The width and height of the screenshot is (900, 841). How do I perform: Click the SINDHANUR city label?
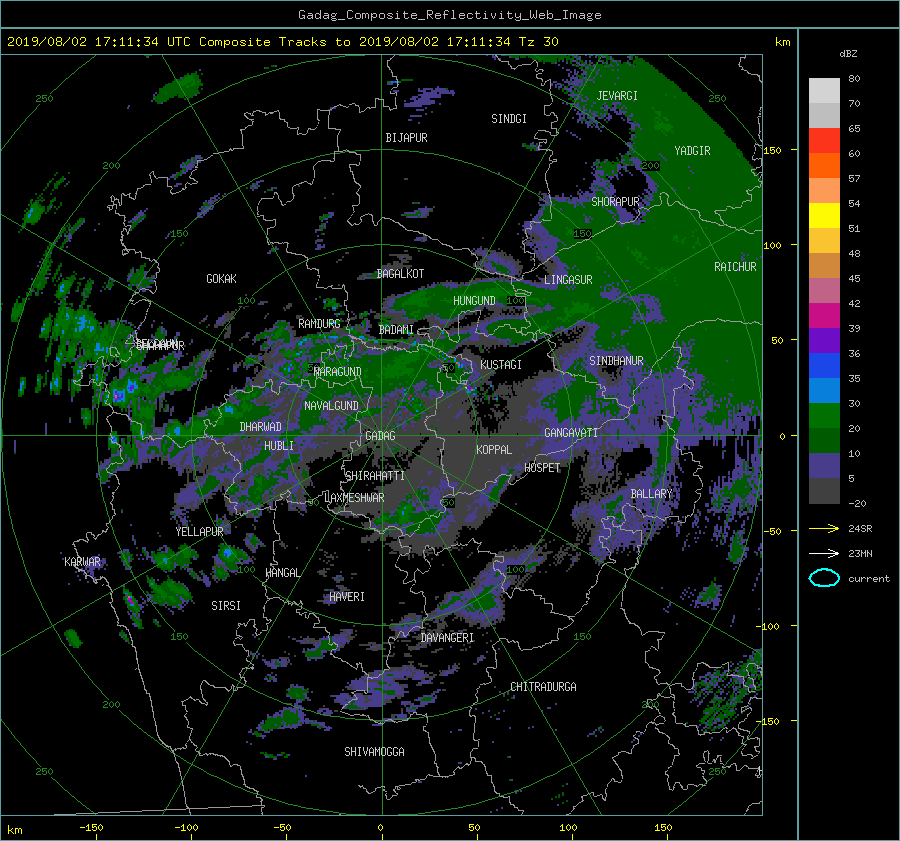pyautogui.click(x=616, y=361)
